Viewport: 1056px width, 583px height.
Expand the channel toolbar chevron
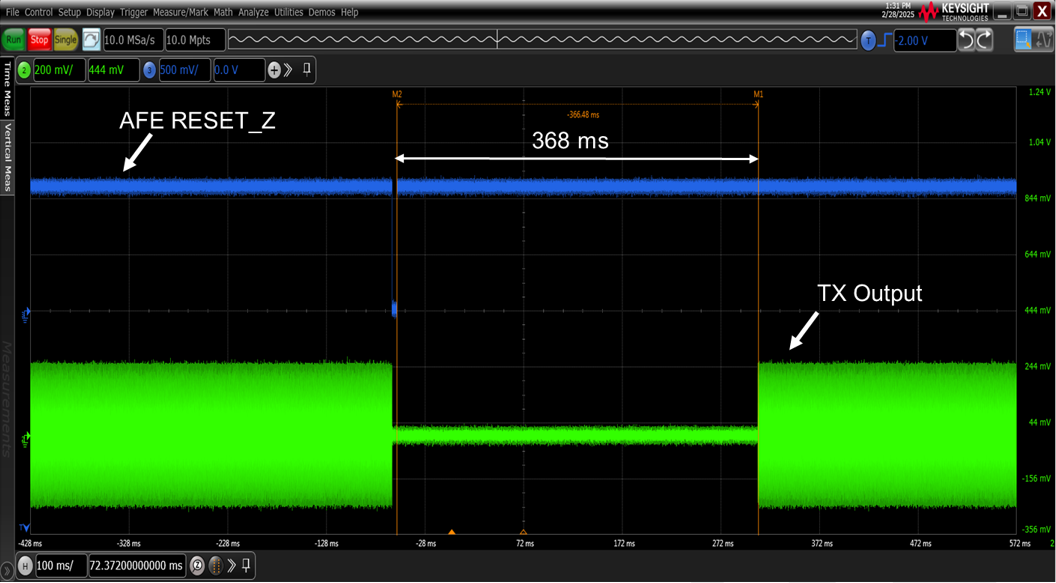289,70
